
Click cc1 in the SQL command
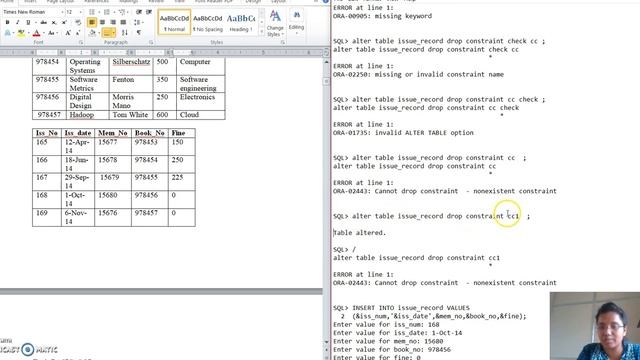pyautogui.click(x=513, y=216)
